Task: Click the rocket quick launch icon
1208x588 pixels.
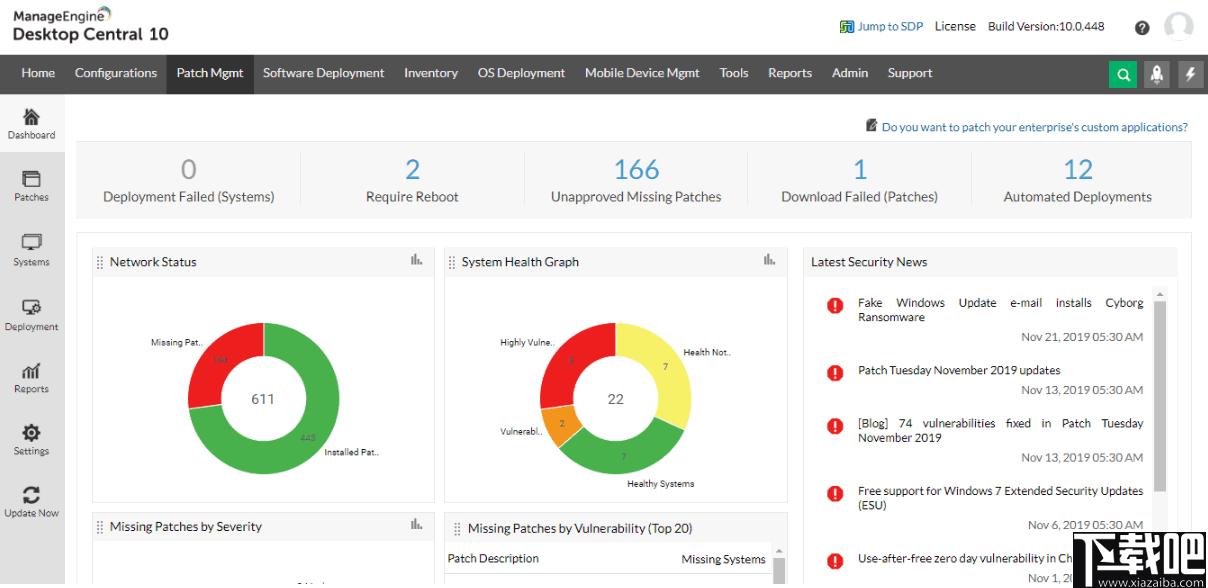Action: coord(1157,74)
